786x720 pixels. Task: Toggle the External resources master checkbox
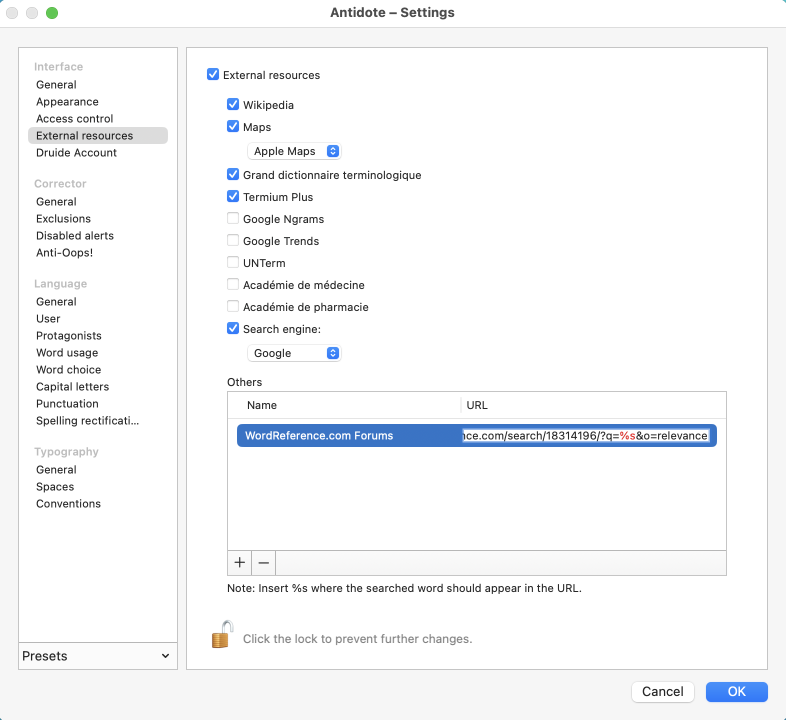tap(213, 75)
